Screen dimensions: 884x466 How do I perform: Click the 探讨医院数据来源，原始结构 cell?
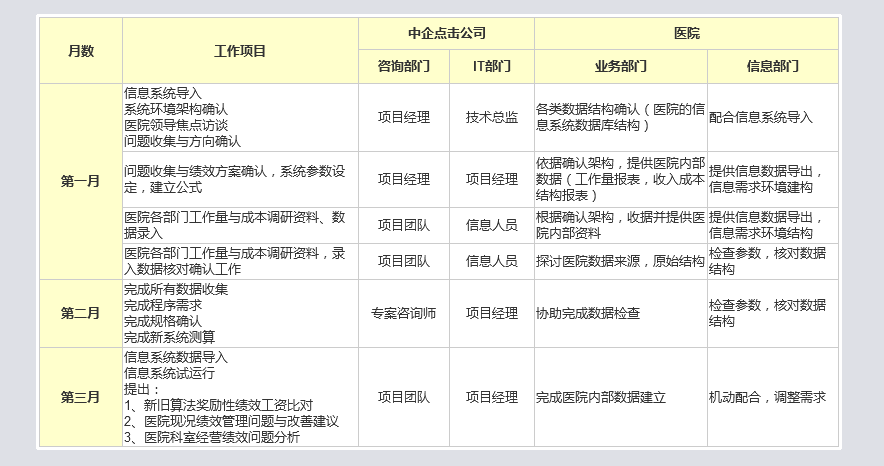(621, 261)
